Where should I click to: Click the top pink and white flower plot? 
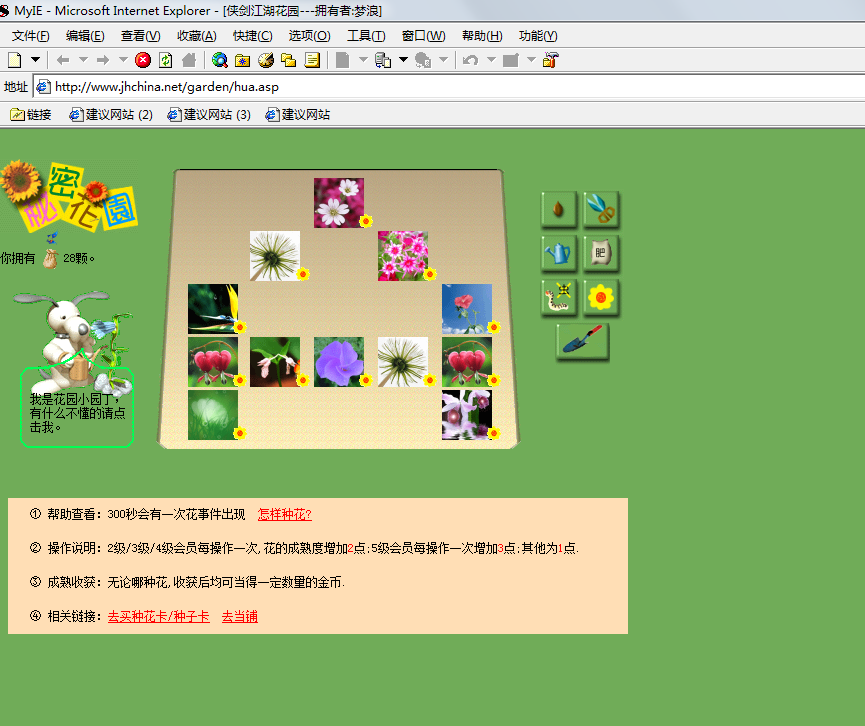pyautogui.click(x=339, y=202)
